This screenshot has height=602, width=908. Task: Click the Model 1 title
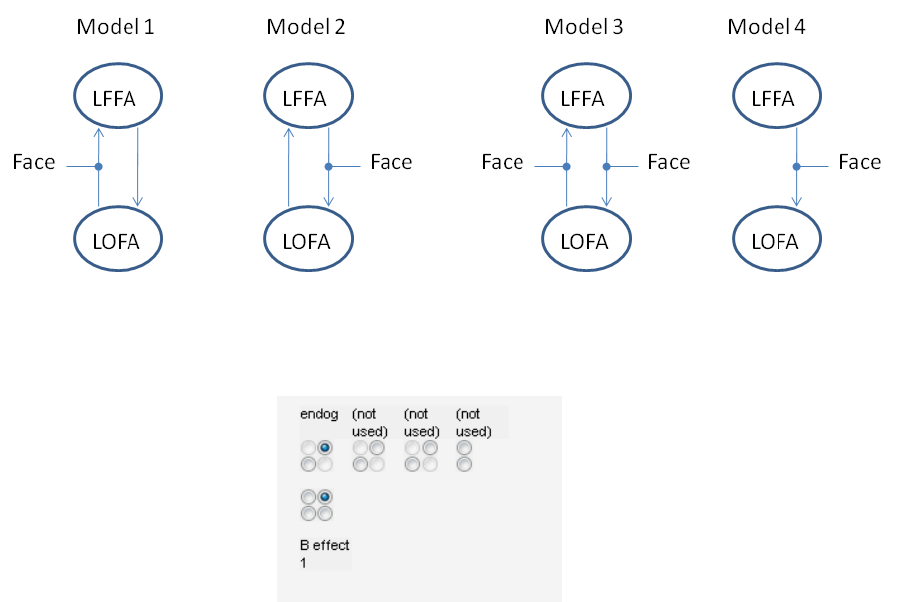(116, 27)
